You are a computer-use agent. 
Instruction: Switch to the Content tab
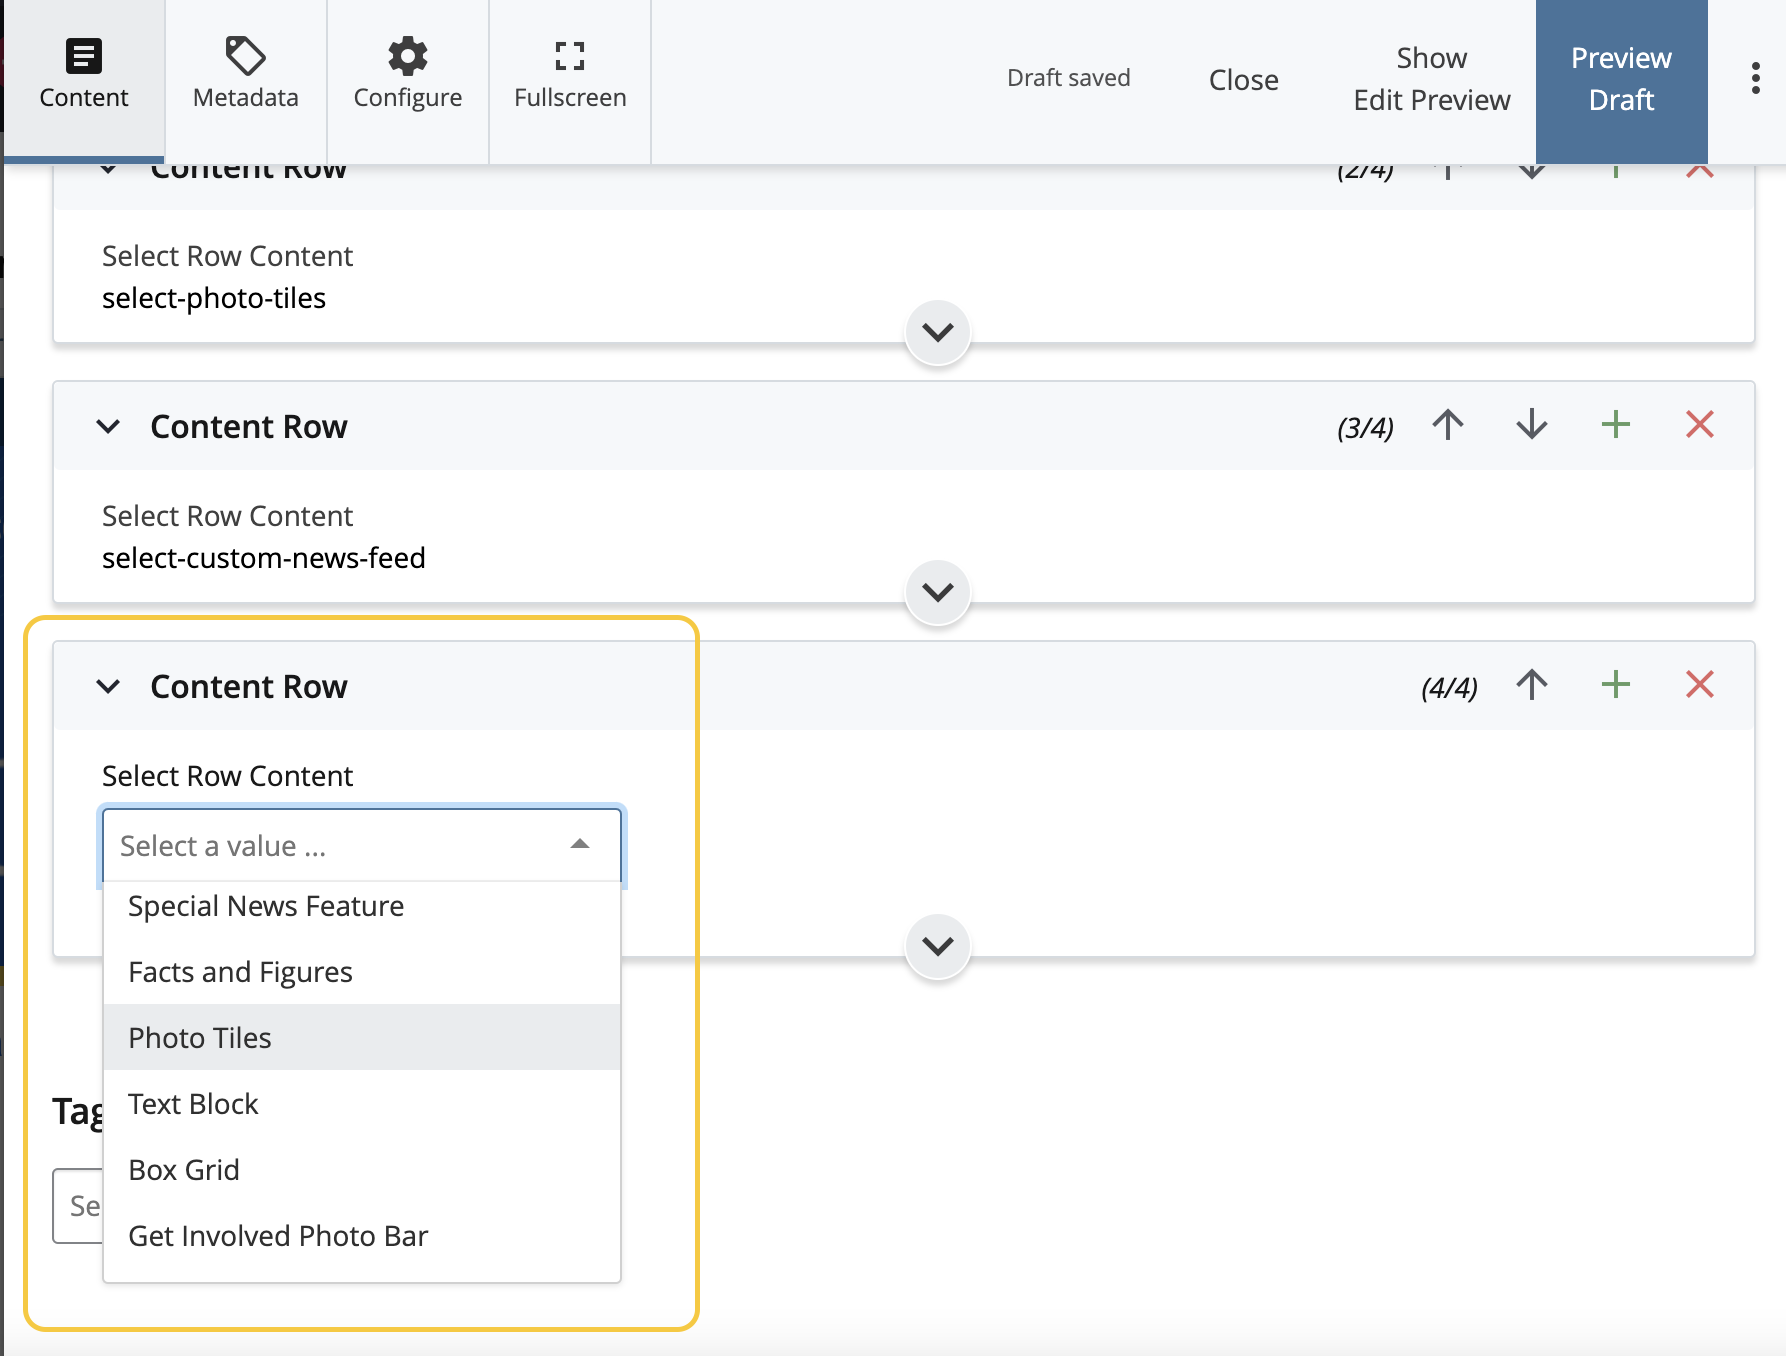tap(84, 80)
